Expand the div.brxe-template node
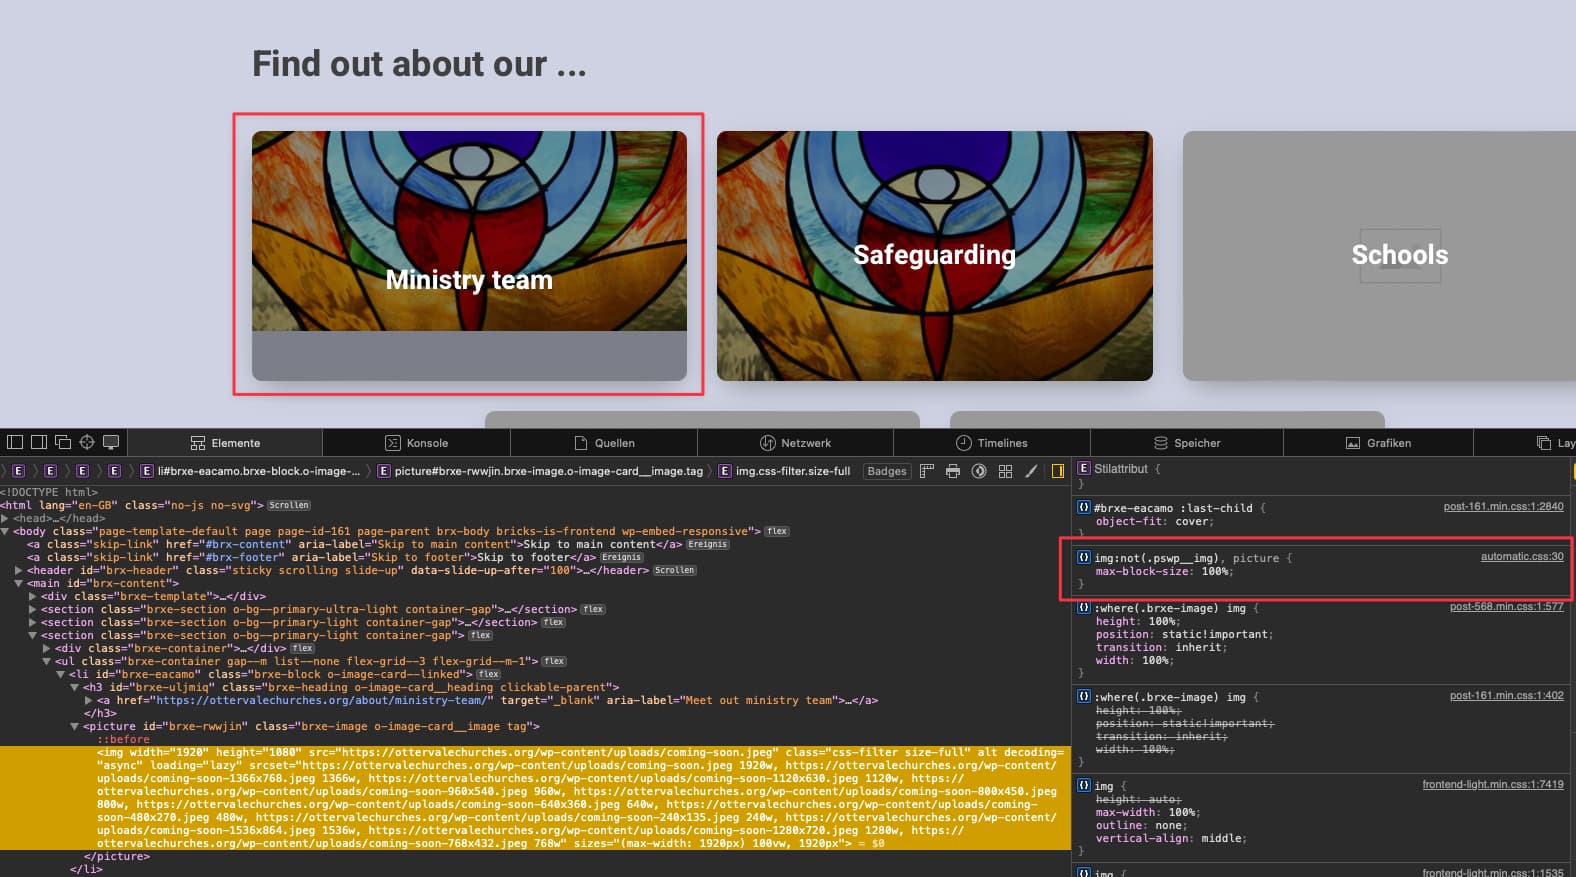 [33, 596]
